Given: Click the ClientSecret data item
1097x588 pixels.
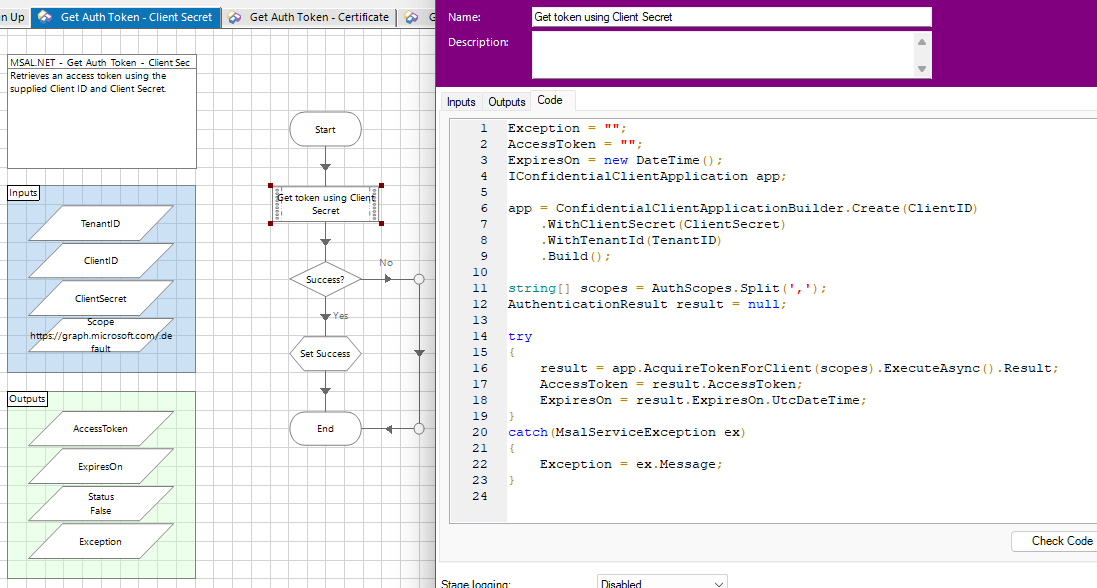Looking at the screenshot, I should pyautogui.click(x=100, y=298).
